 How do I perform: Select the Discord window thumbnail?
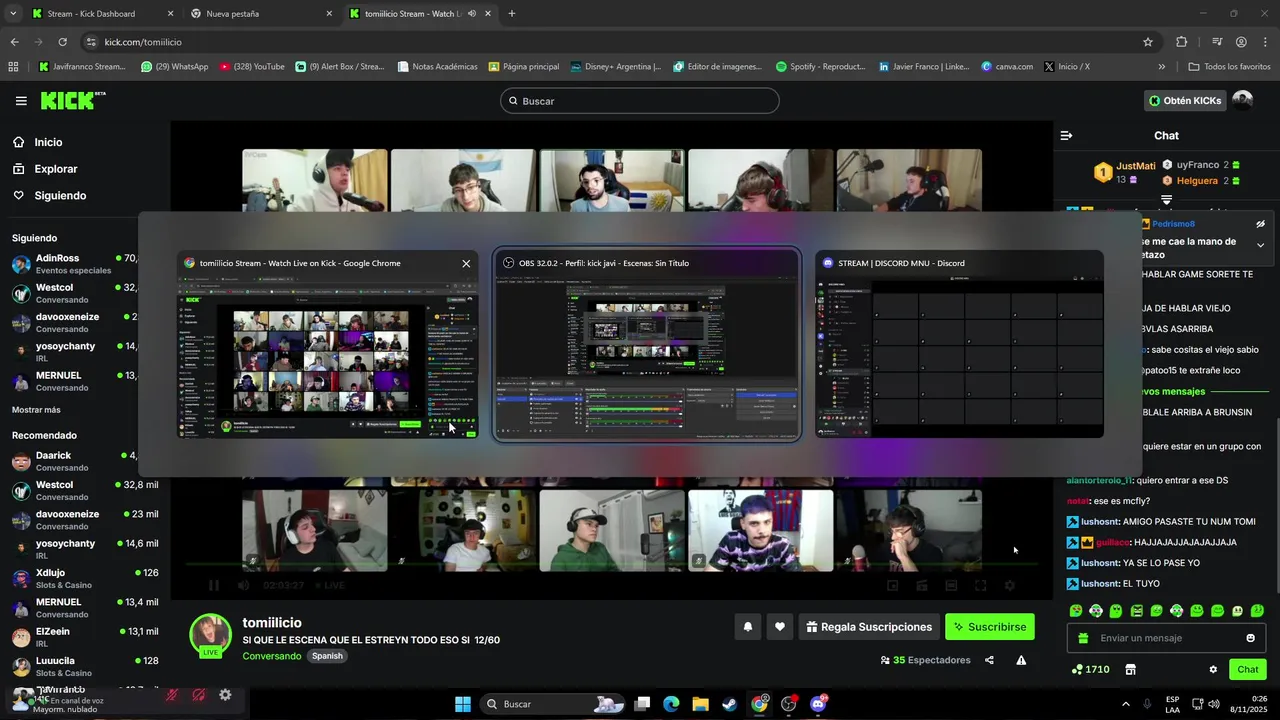tap(959, 345)
